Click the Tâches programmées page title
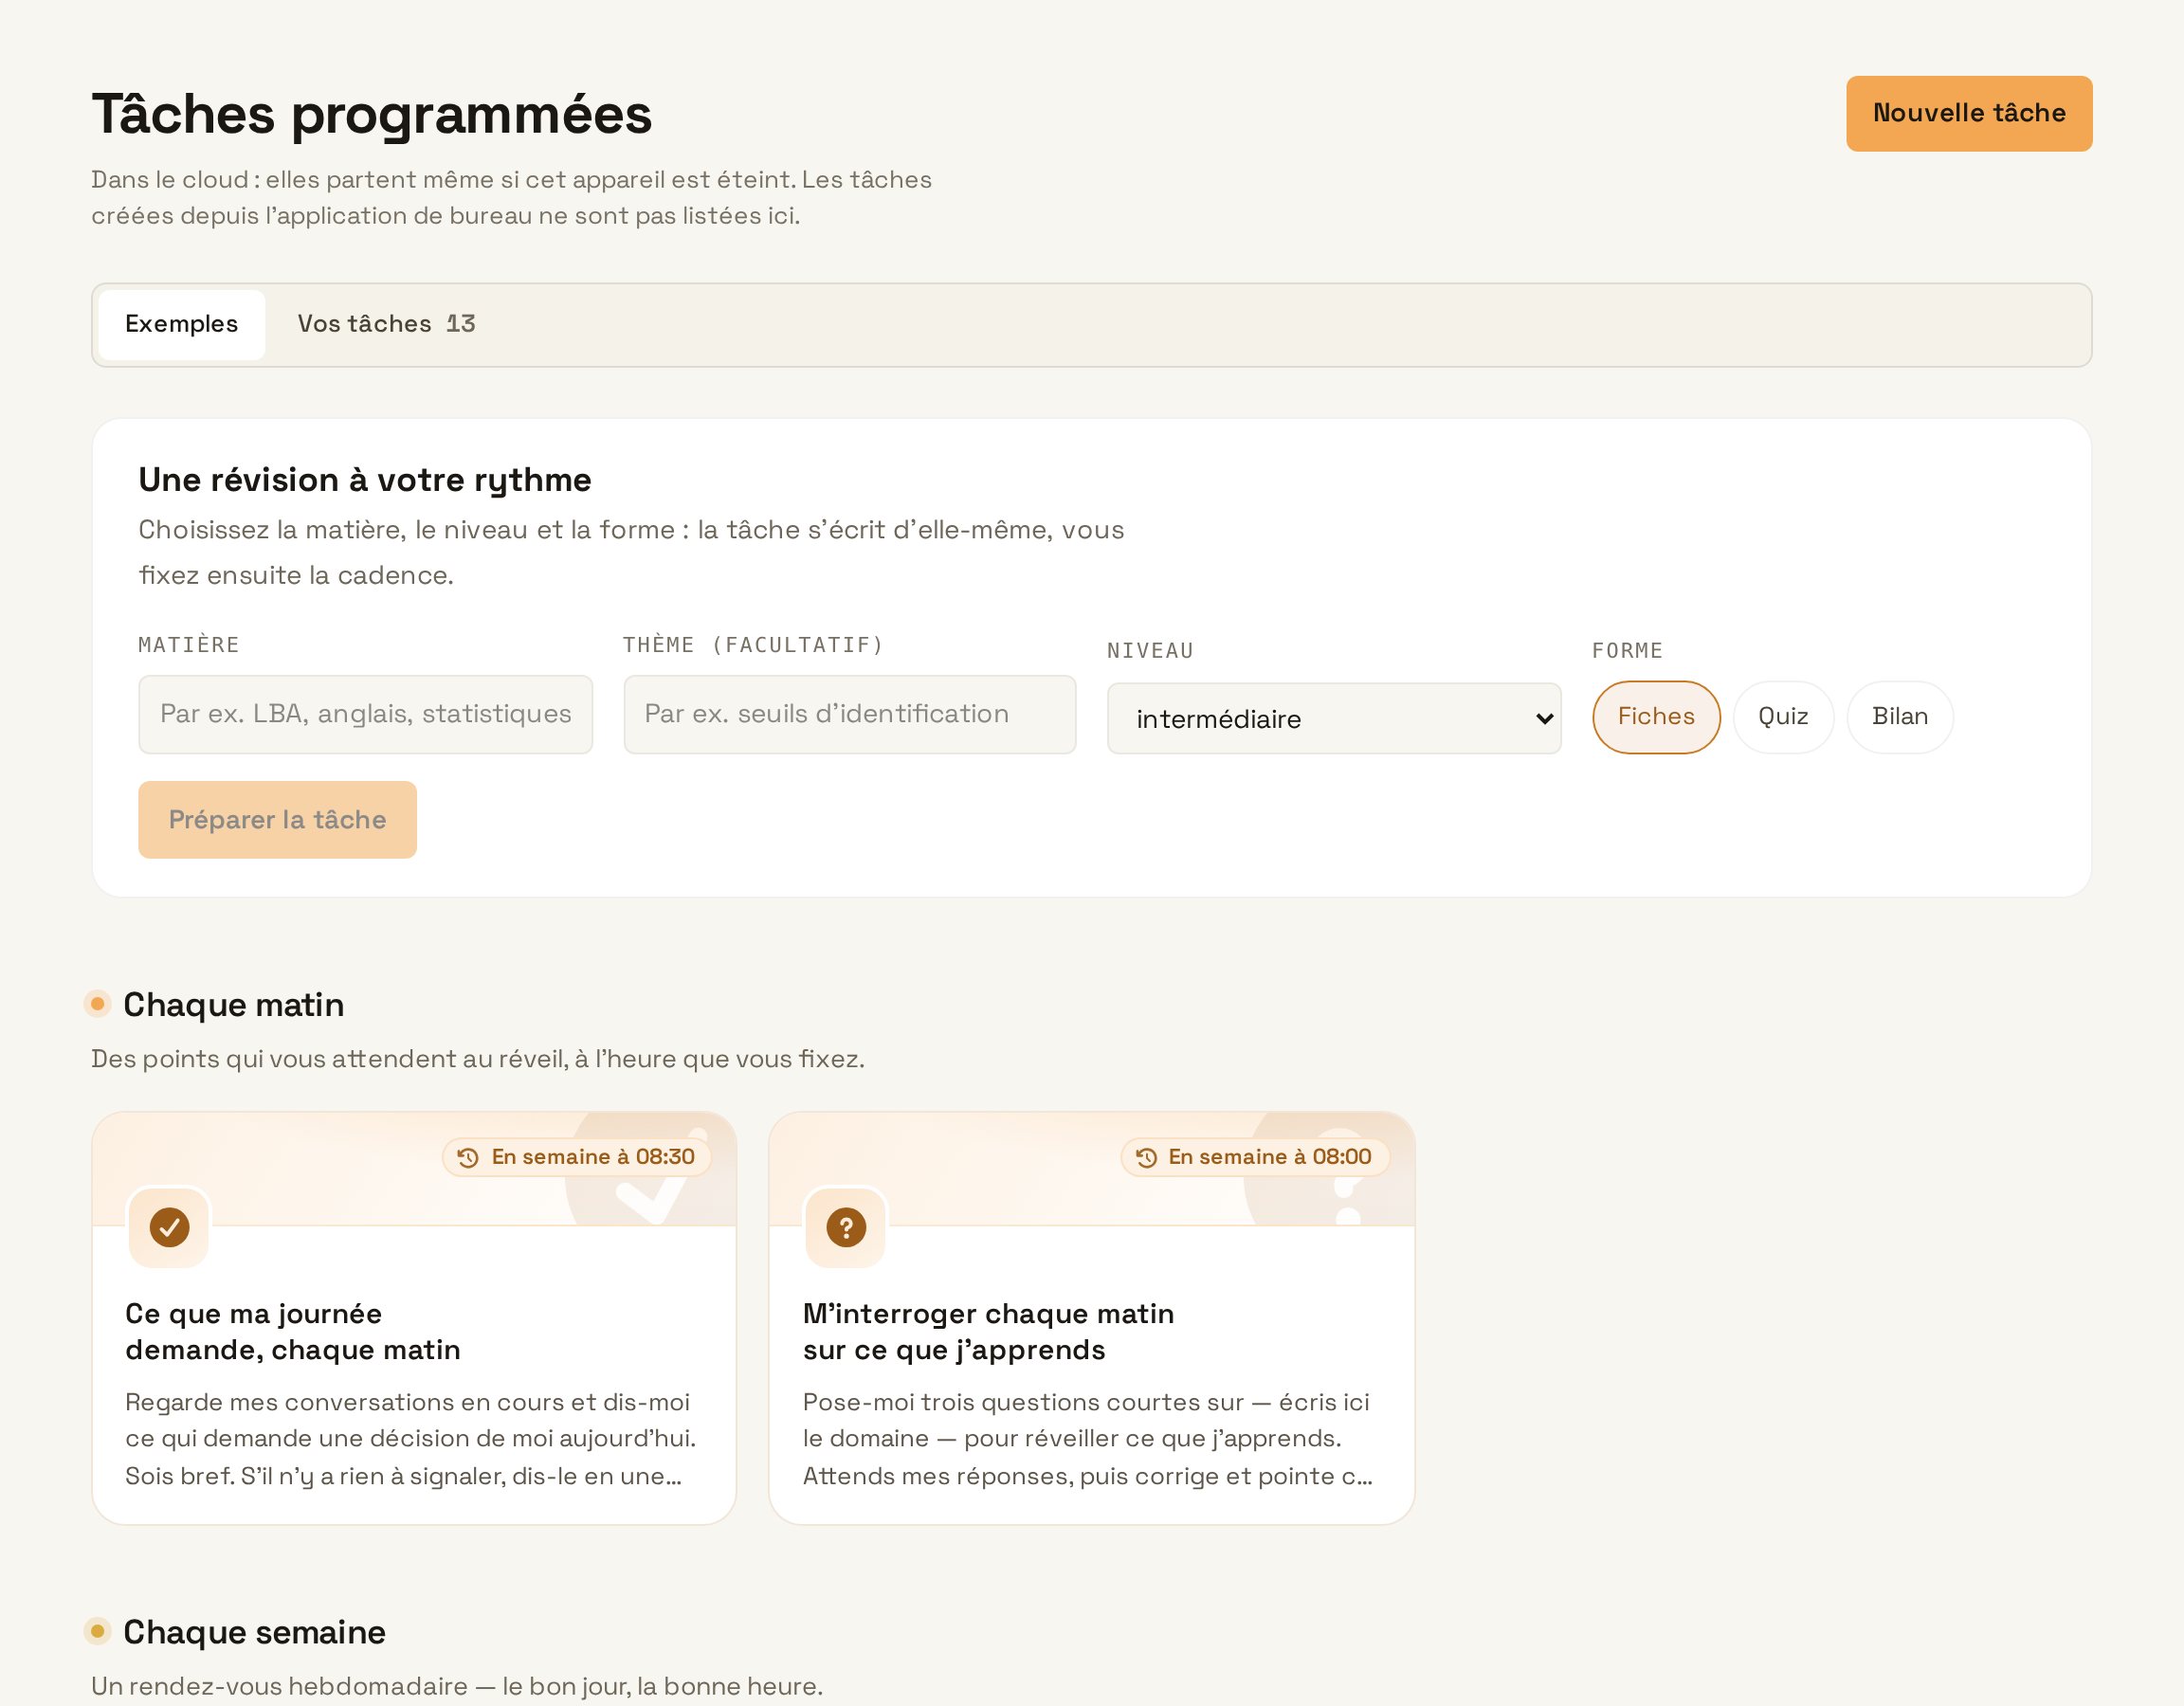2184x1706 pixels. [x=372, y=114]
